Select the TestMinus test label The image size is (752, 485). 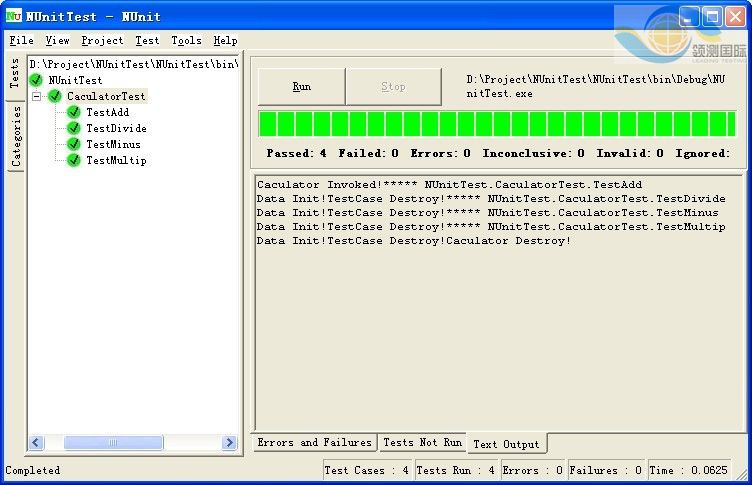tap(114, 144)
